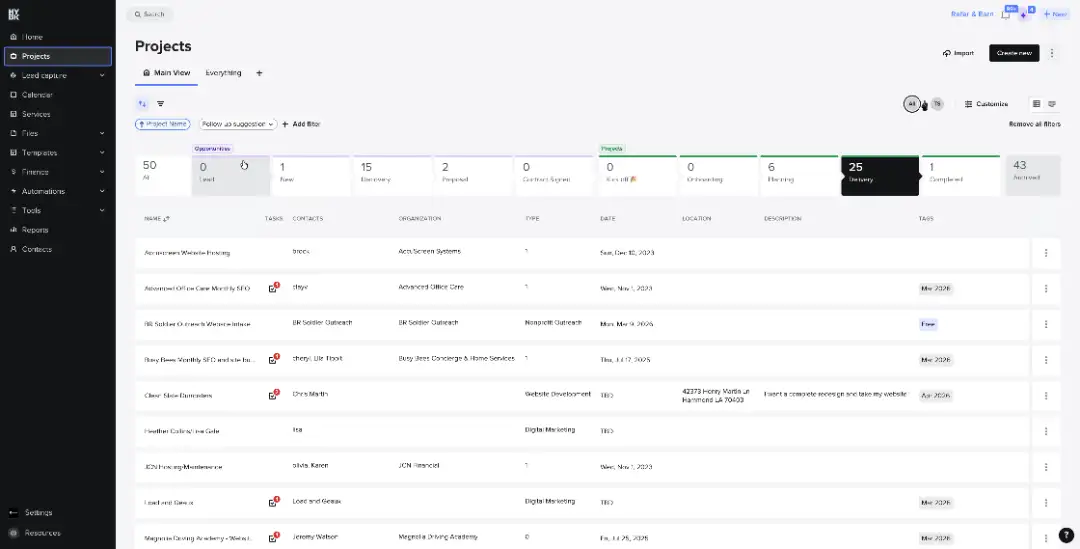Open tasks icon for Clean Slate row
This screenshot has height=549, width=1080.
[273, 395]
